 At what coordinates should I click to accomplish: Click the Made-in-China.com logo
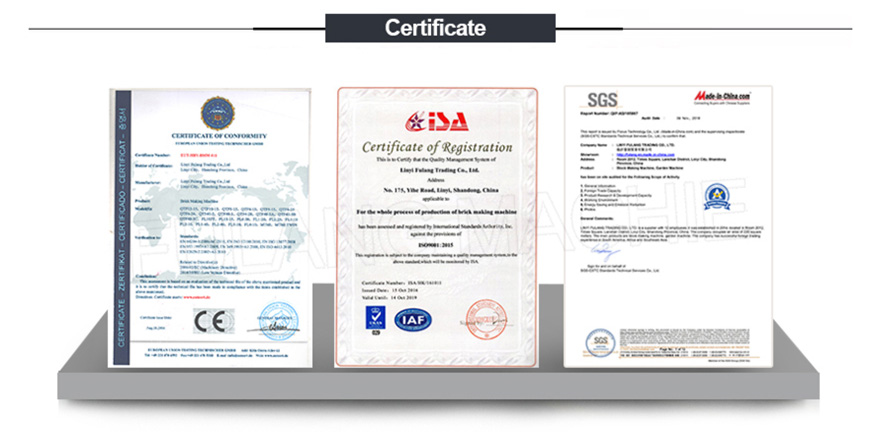[x=722, y=96]
